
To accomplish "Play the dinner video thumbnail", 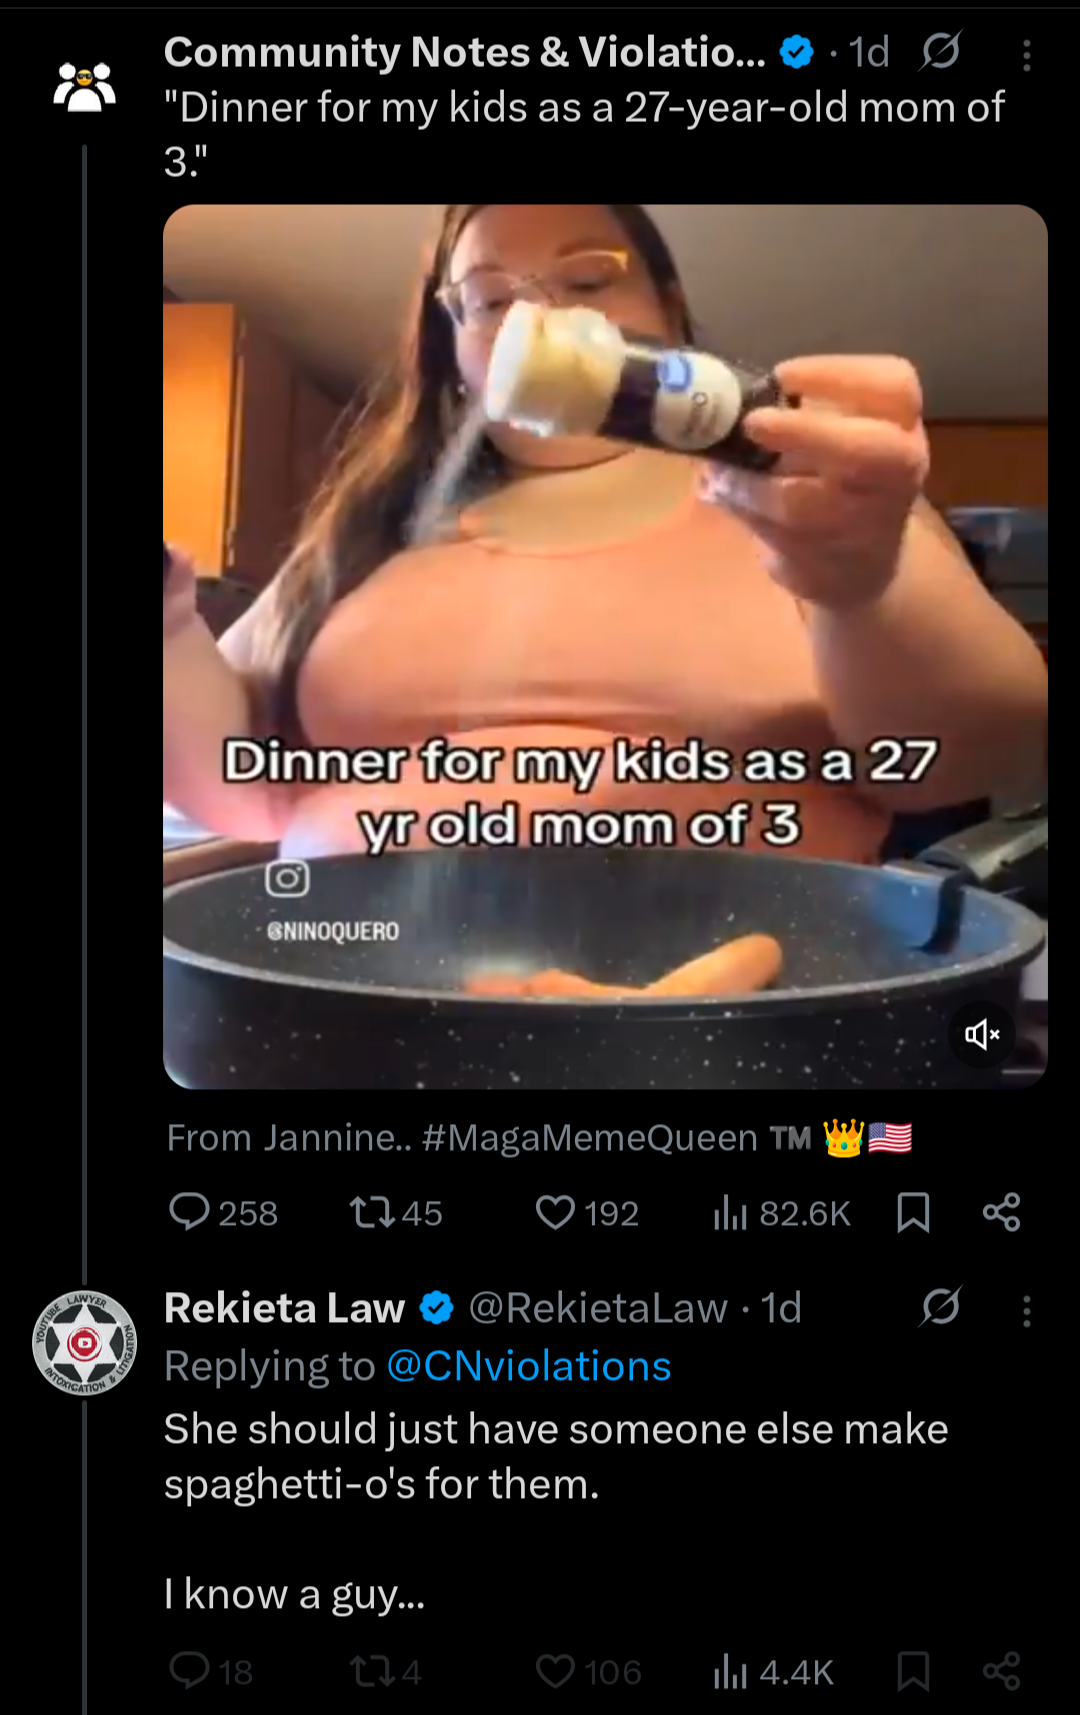I will (605, 646).
